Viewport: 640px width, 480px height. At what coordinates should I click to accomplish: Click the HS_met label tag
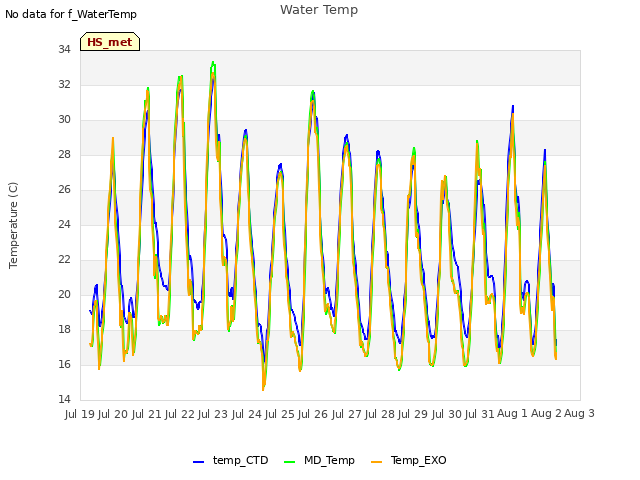coord(110,42)
